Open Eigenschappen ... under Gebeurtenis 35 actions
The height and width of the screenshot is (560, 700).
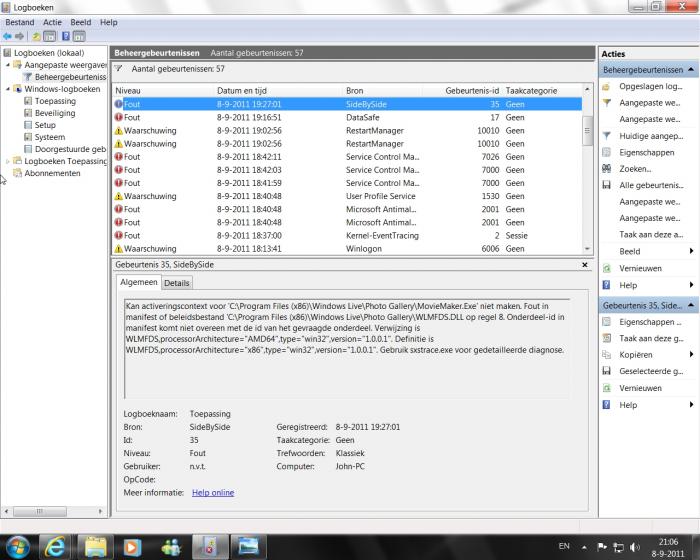(642, 322)
